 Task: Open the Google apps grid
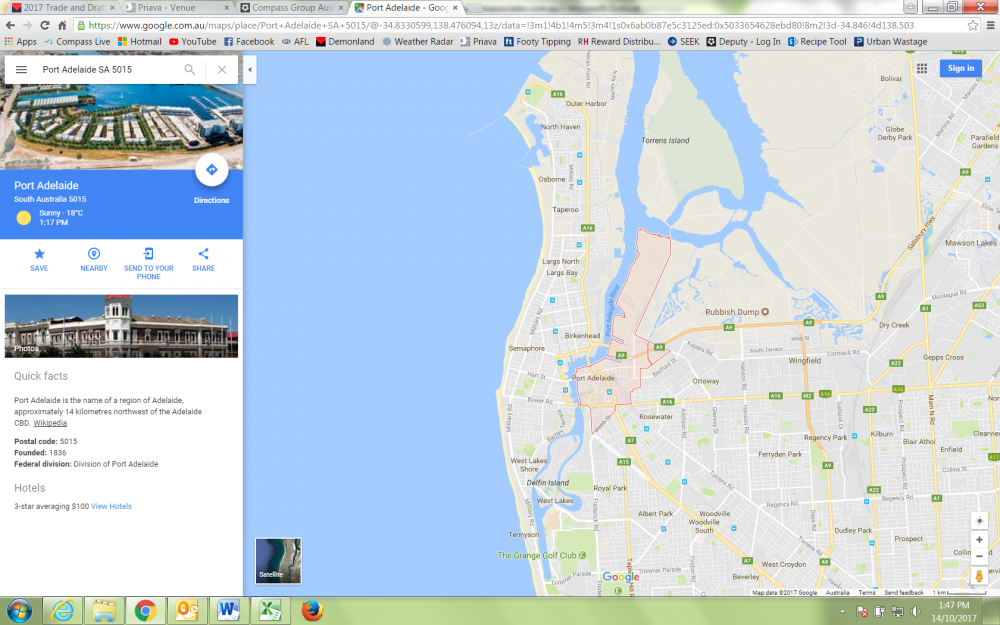coord(921,68)
